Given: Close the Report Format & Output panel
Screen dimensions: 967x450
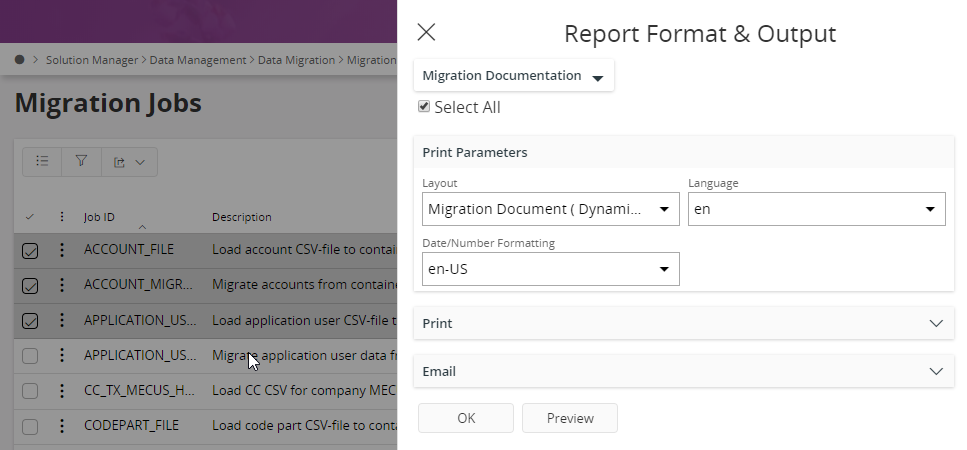Looking at the screenshot, I should 426,32.
